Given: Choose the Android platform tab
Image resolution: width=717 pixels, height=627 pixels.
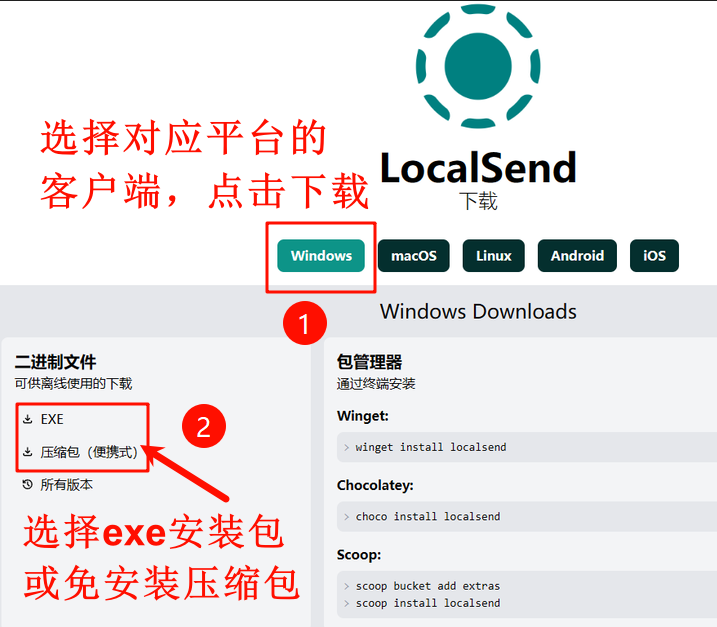Looking at the screenshot, I should tap(577, 256).
